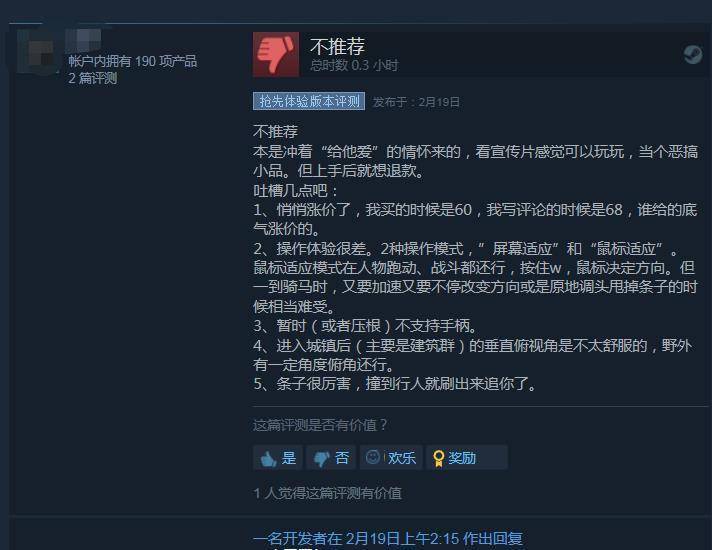Give the review a 奖励 award
This screenshot has height=550, width=712.
467,457
